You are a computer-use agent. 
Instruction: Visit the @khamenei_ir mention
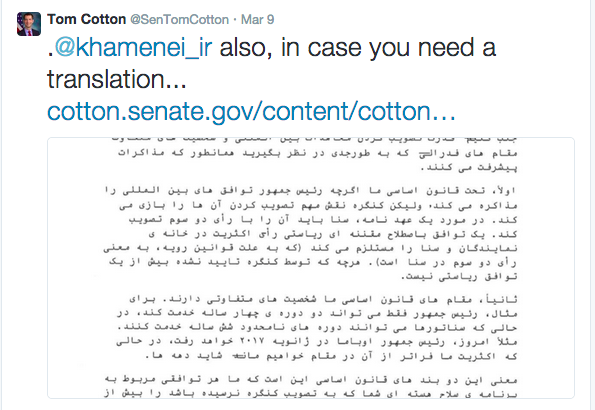[x=133, y=48]
